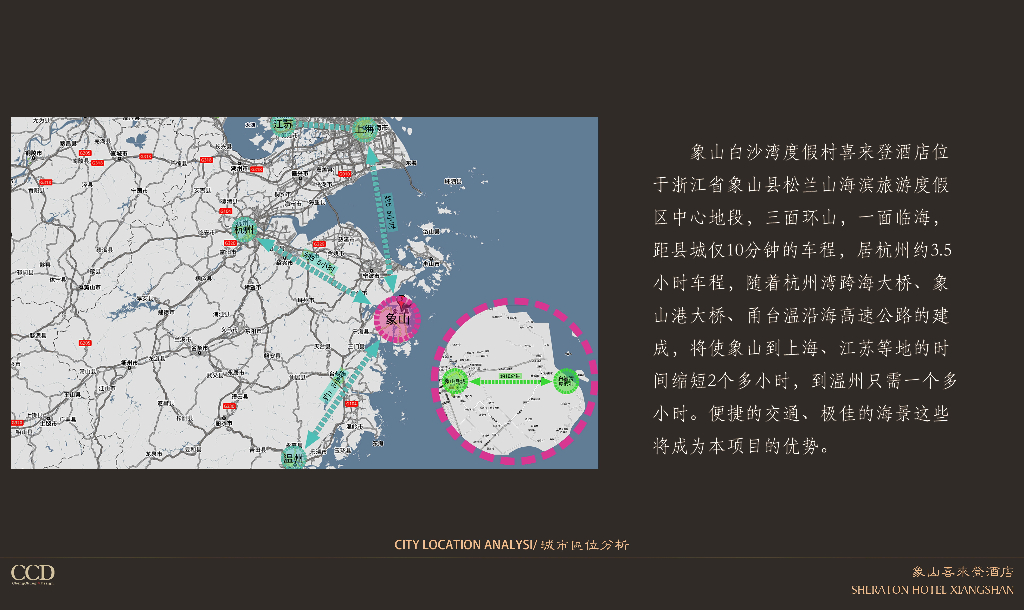
Task: Click the pink Xiangshan (象山) location marker
Action: pyautogui.click(x=397, y=319)
